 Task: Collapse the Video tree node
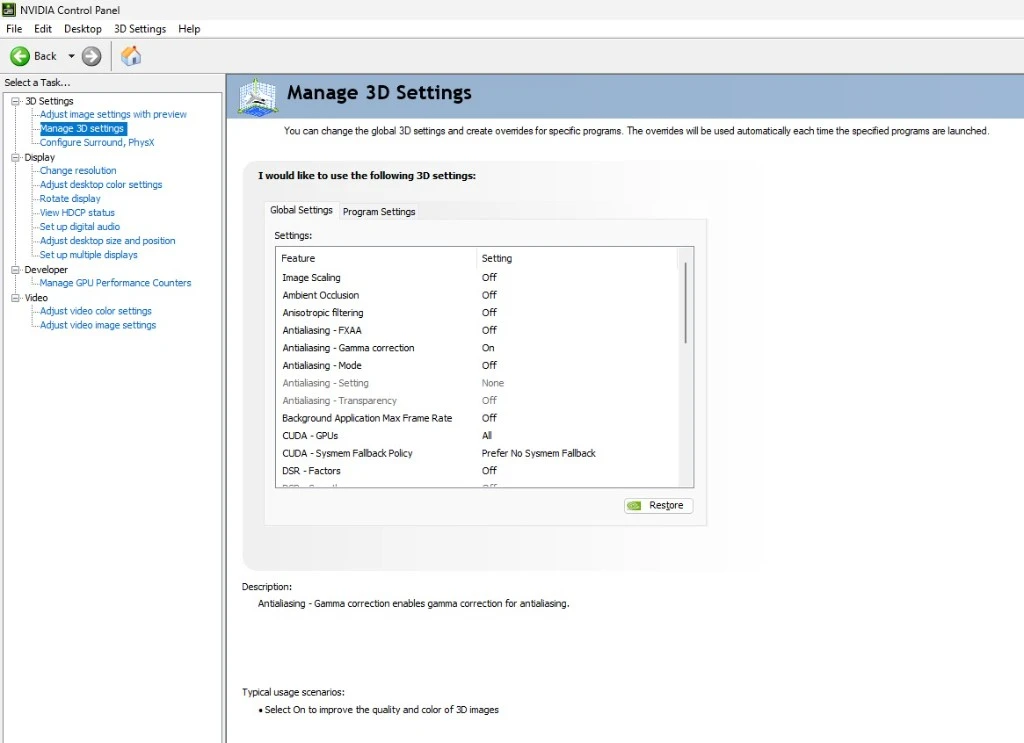click(x=16, y=298)
